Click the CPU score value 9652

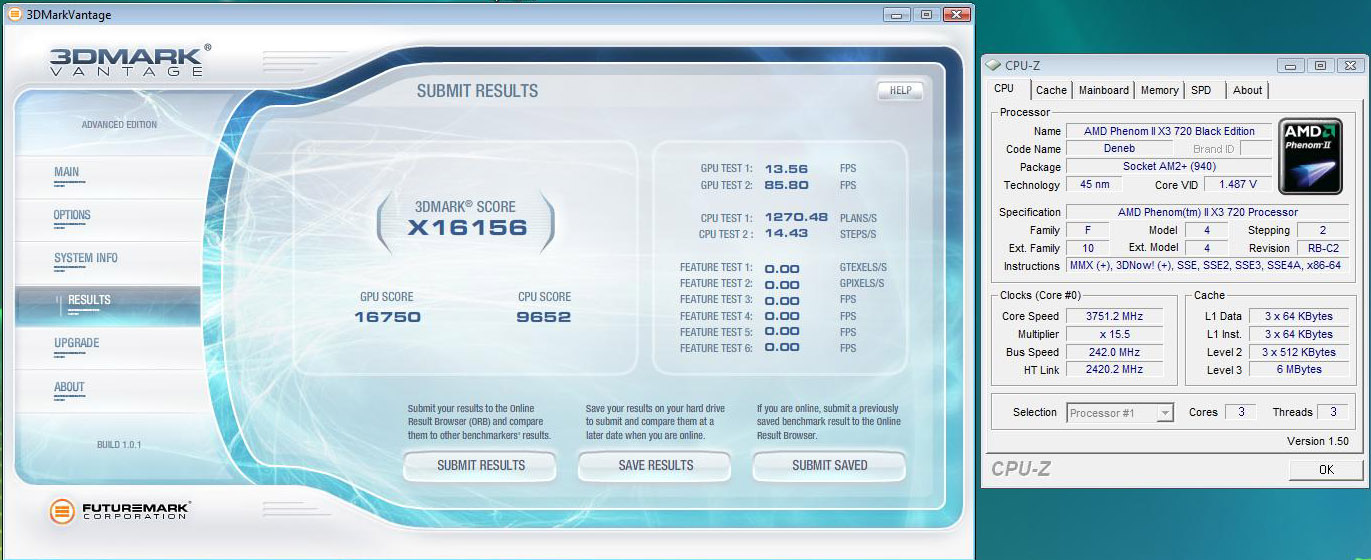point(544,317)
